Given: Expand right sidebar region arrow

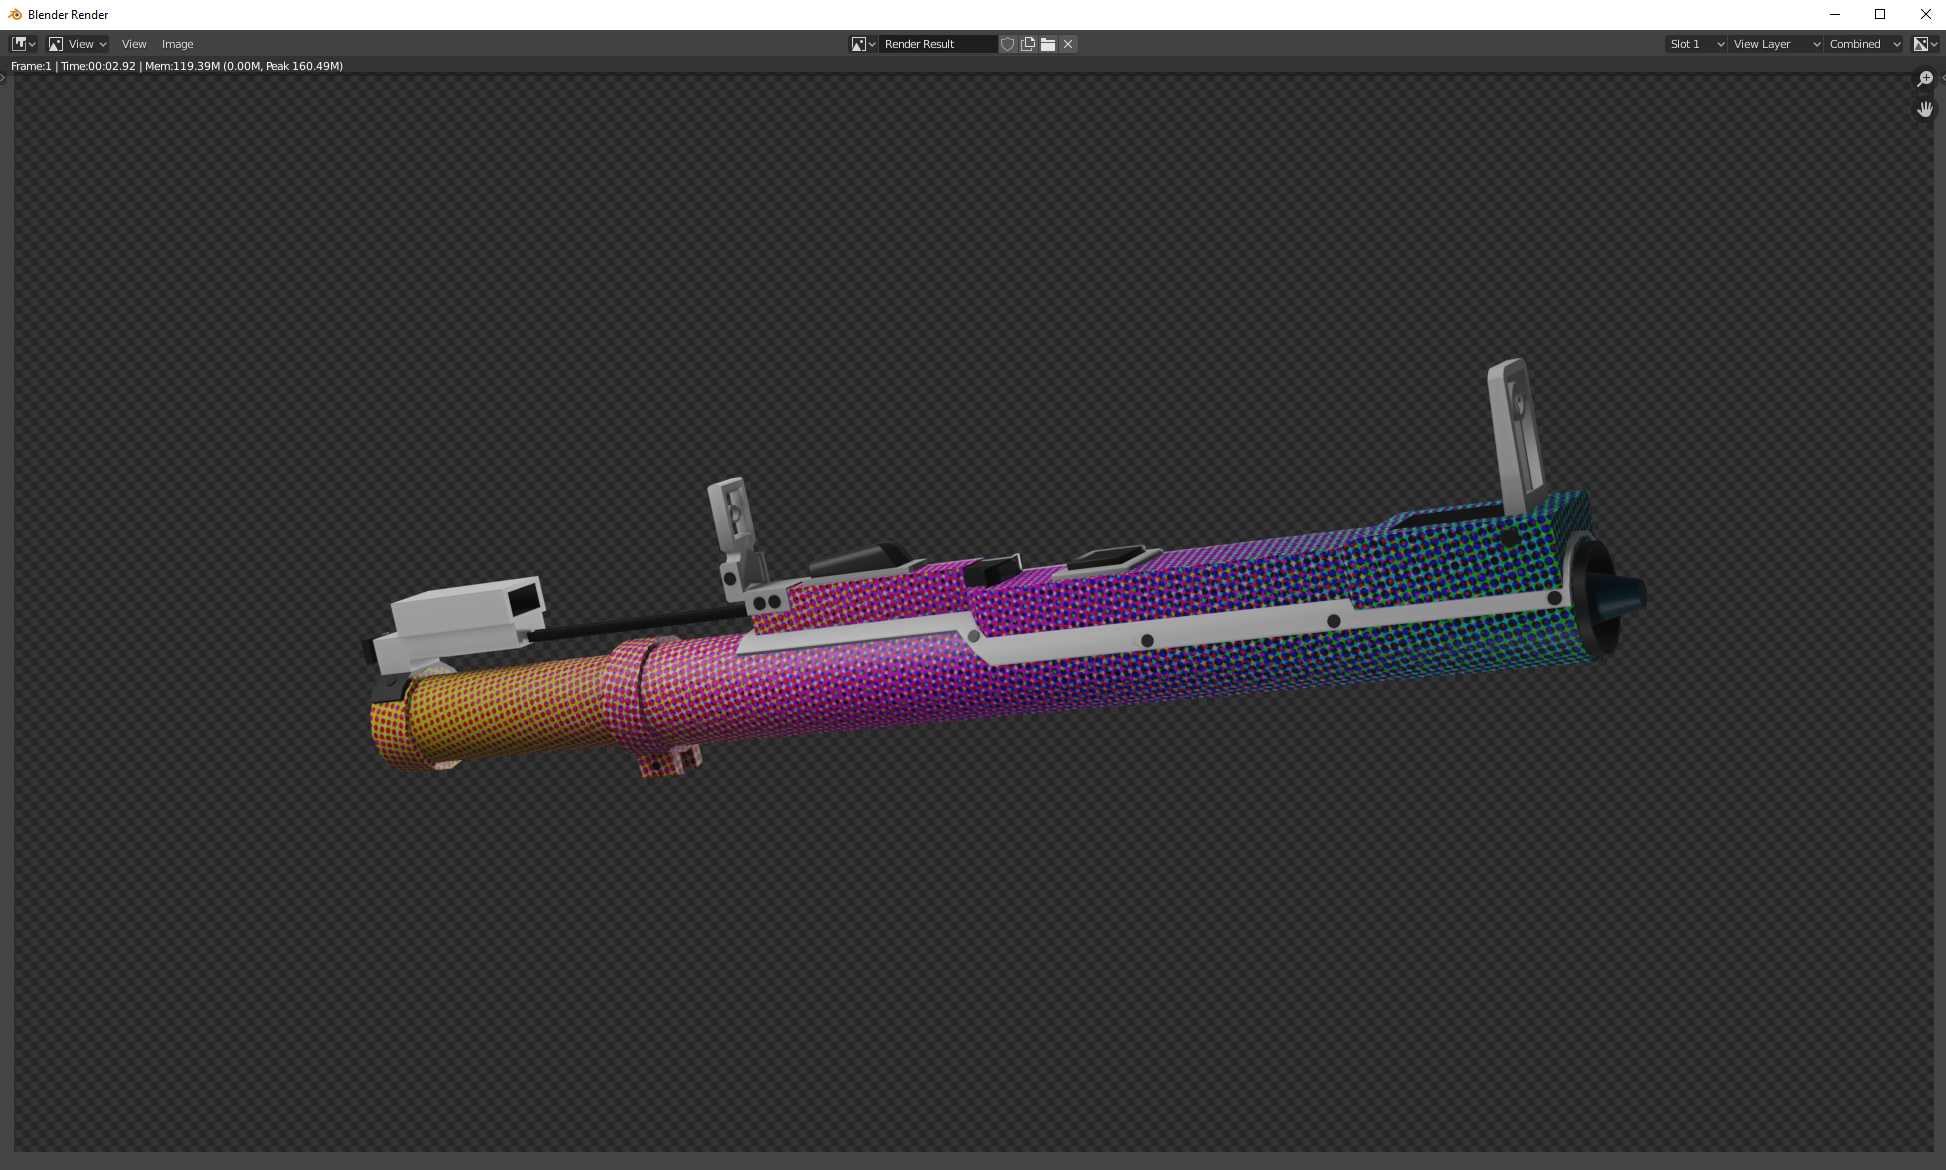Looking at the screenshot, I should 1942,78.
